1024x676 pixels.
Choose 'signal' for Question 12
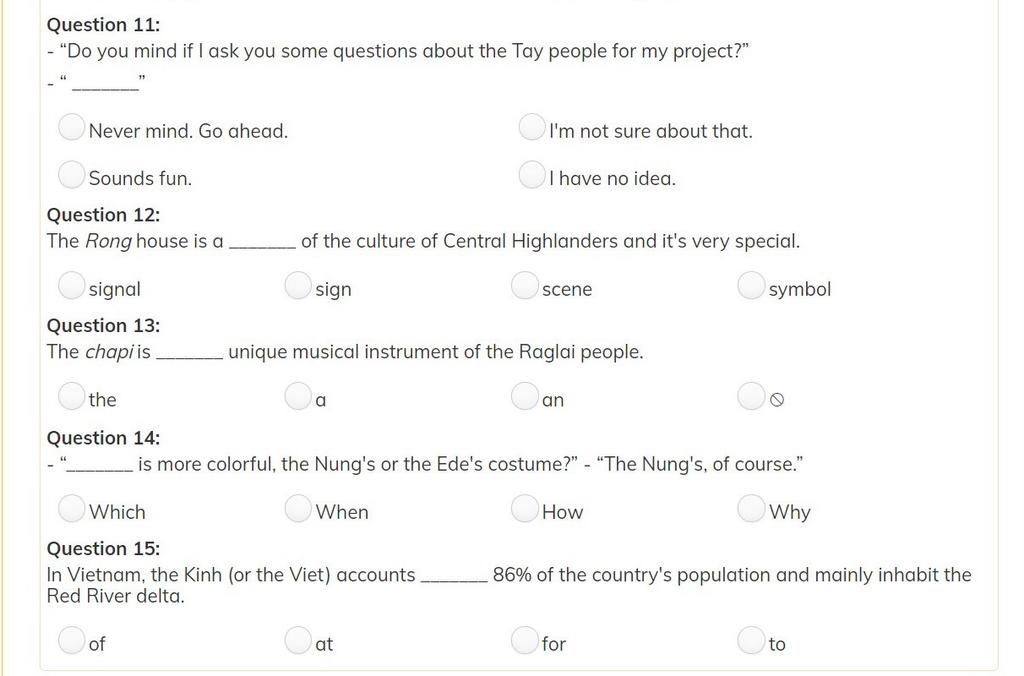(71, 285)
